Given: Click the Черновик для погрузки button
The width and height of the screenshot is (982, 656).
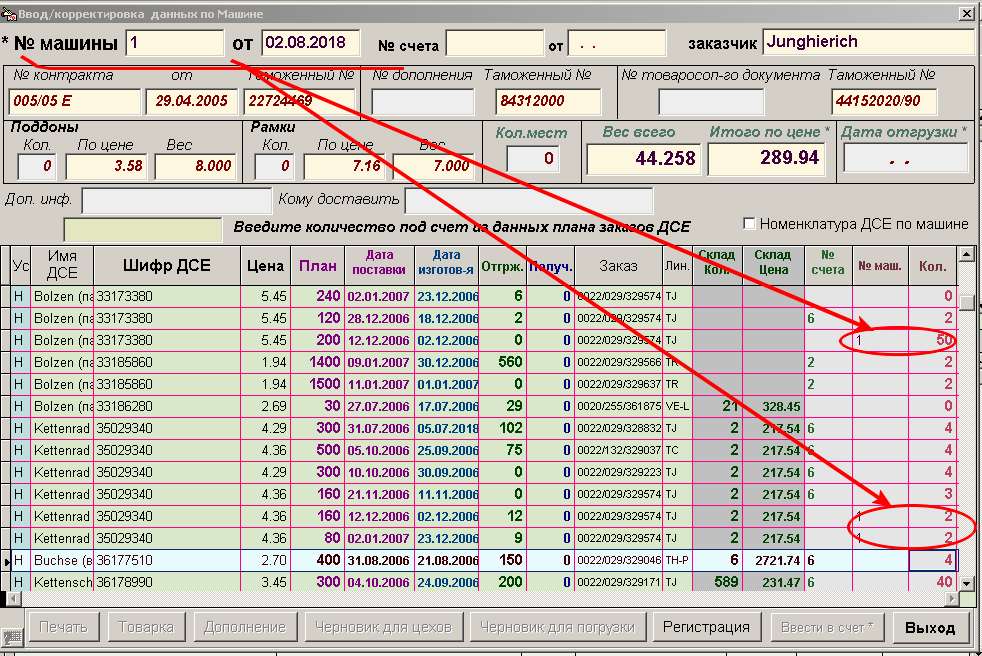Looking at the screenshot, I should point(557,628).
